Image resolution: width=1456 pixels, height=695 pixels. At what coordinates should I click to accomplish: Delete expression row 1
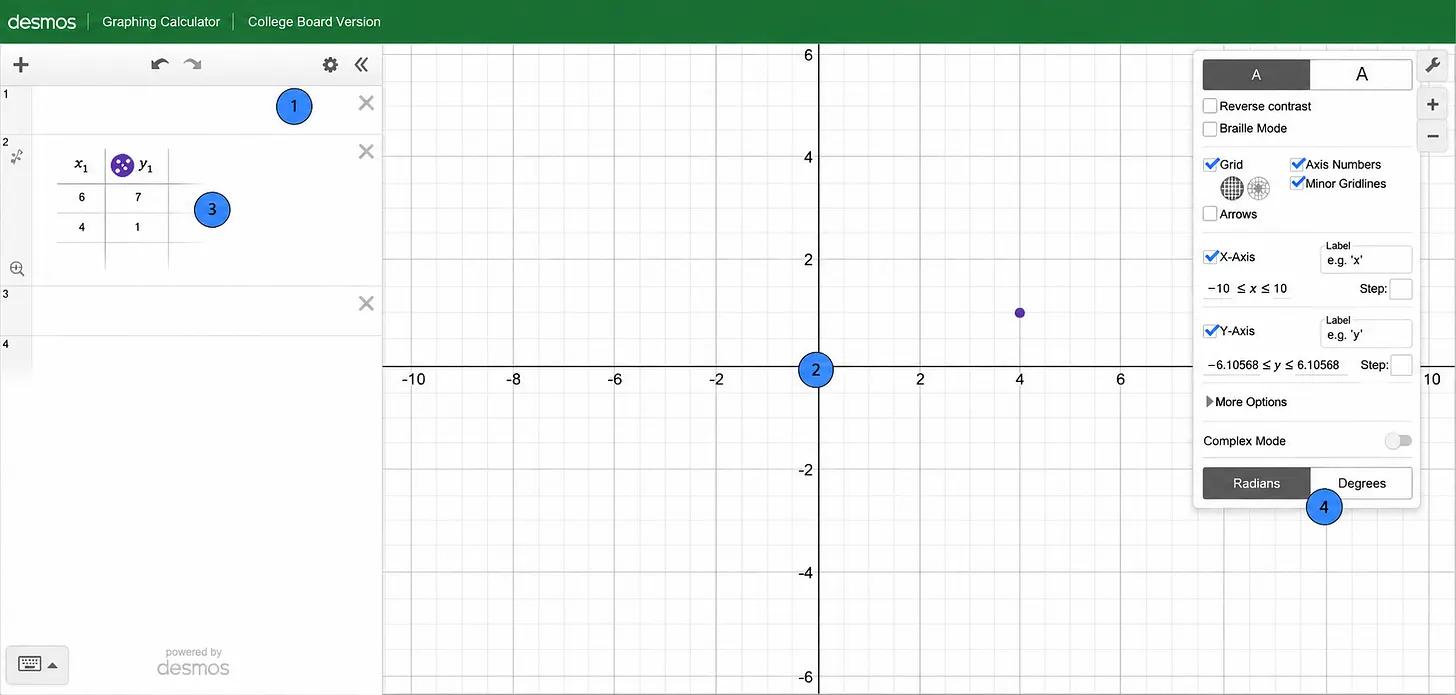pos(366,103)
